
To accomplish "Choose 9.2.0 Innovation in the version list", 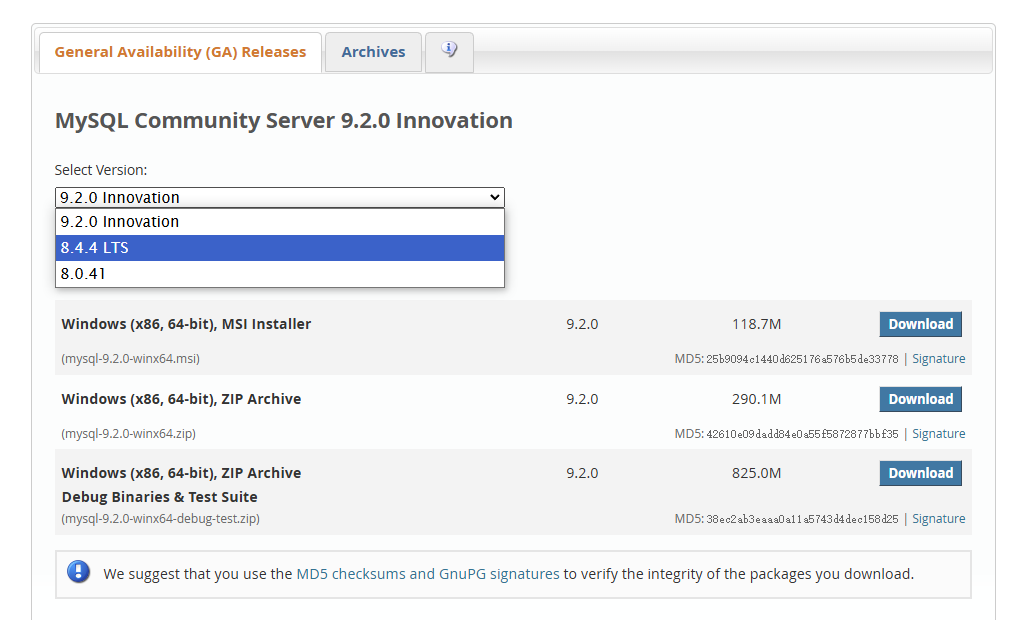I will [x=280, y=222].
